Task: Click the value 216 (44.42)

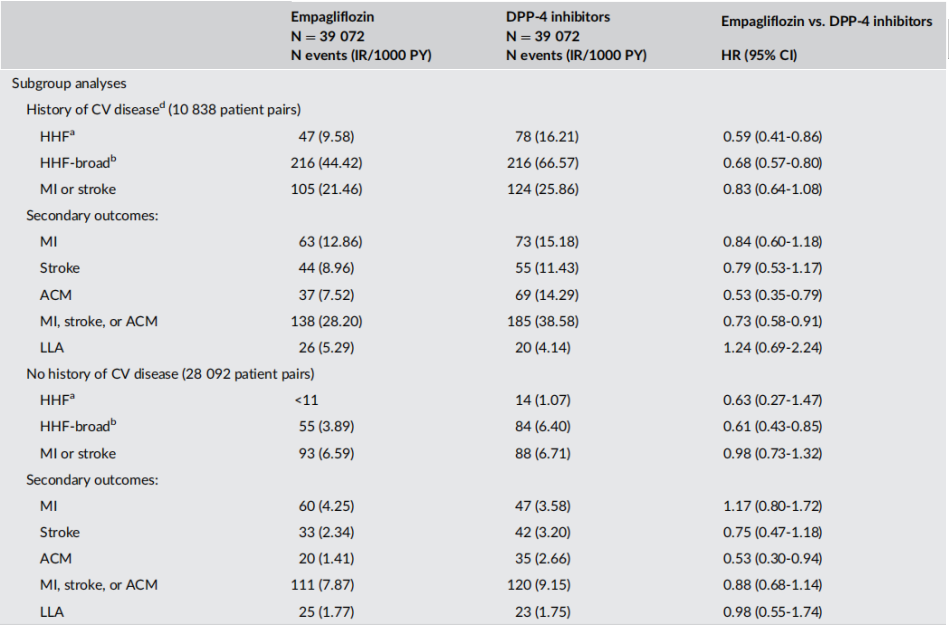Action: point(326,163)
